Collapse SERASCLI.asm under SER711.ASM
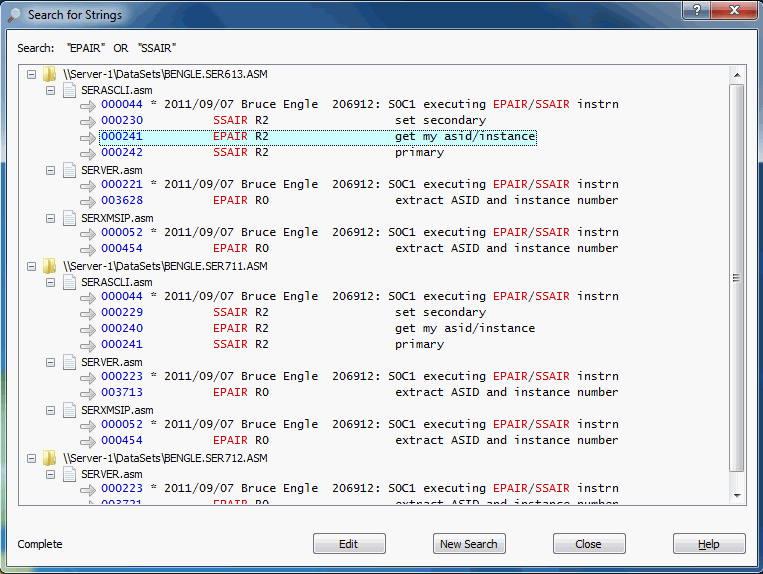Viewport: 763px width, 574px height. 50,283
